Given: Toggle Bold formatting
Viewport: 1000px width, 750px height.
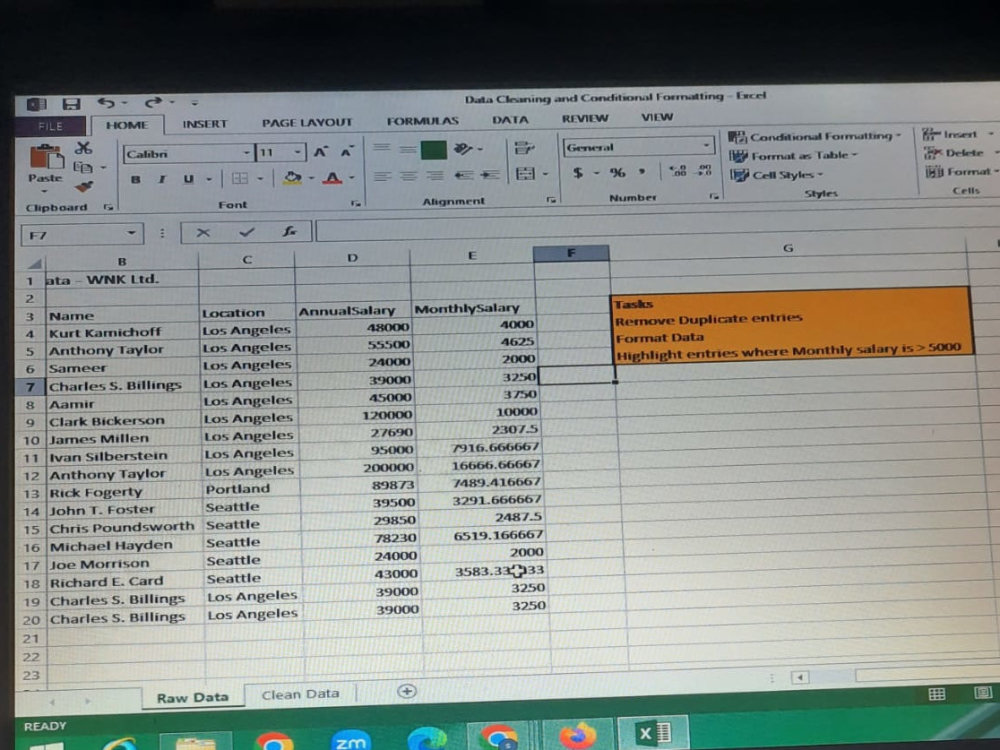Looking at the screenshot, I should point(135,180).
